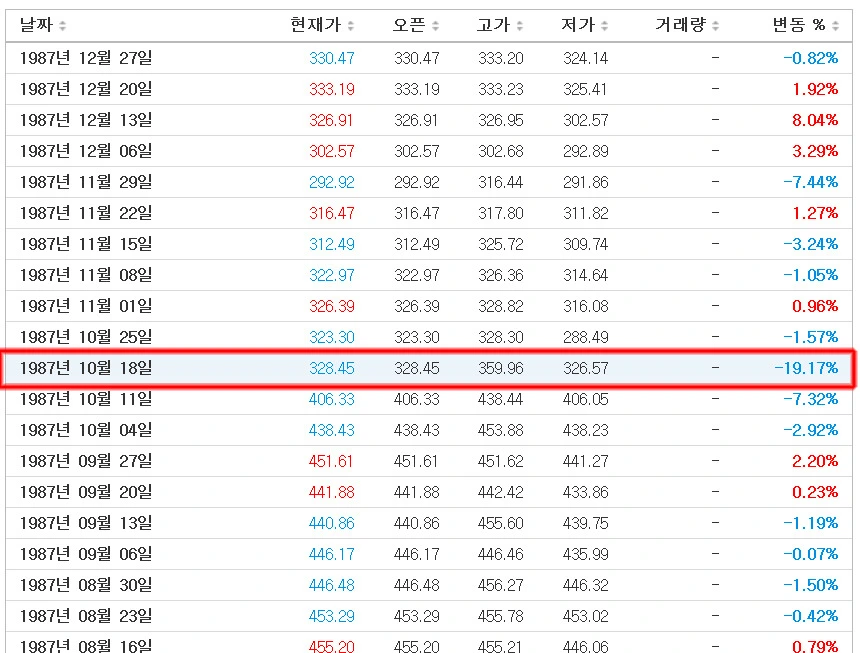The height and width of the screenshot is (653, 860).
Task: Click the low value 453.02
Action: click(585, 616)
